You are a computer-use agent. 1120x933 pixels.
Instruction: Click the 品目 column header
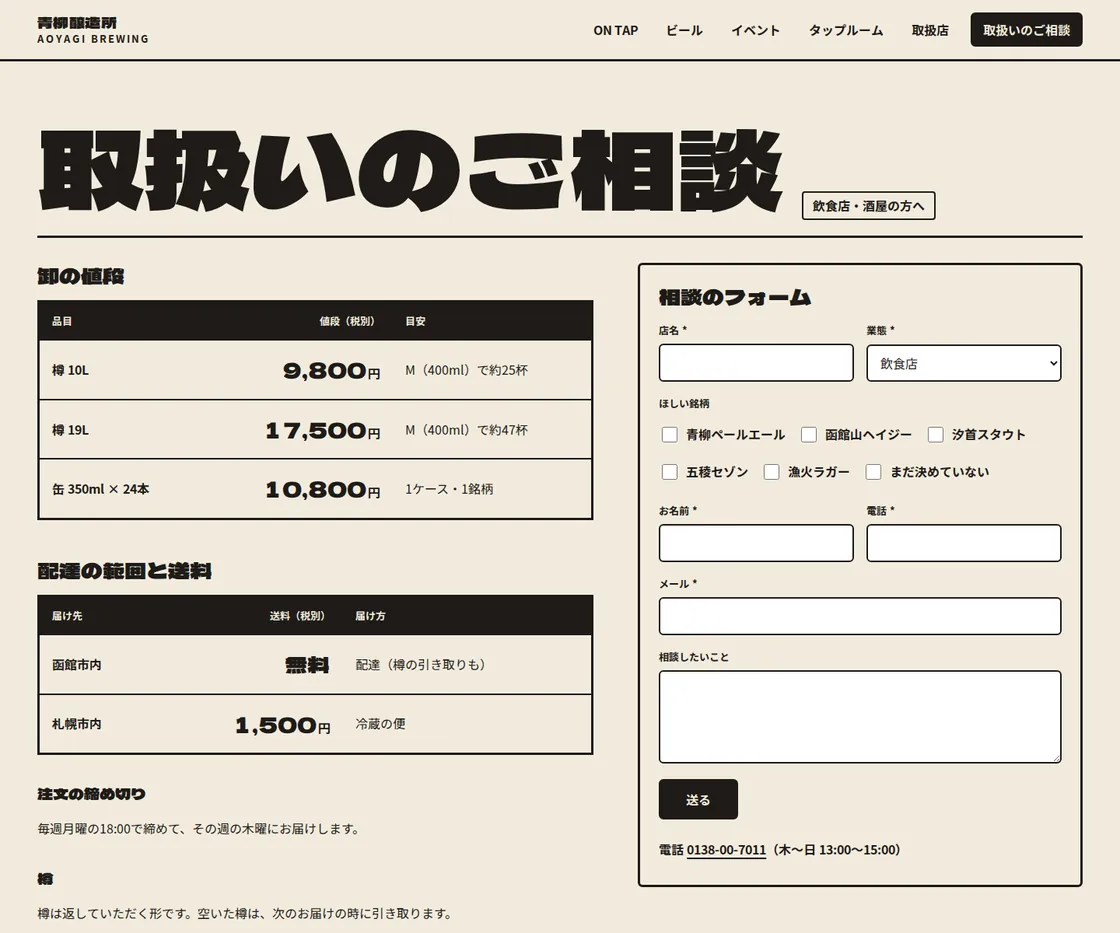click(62, 321)
